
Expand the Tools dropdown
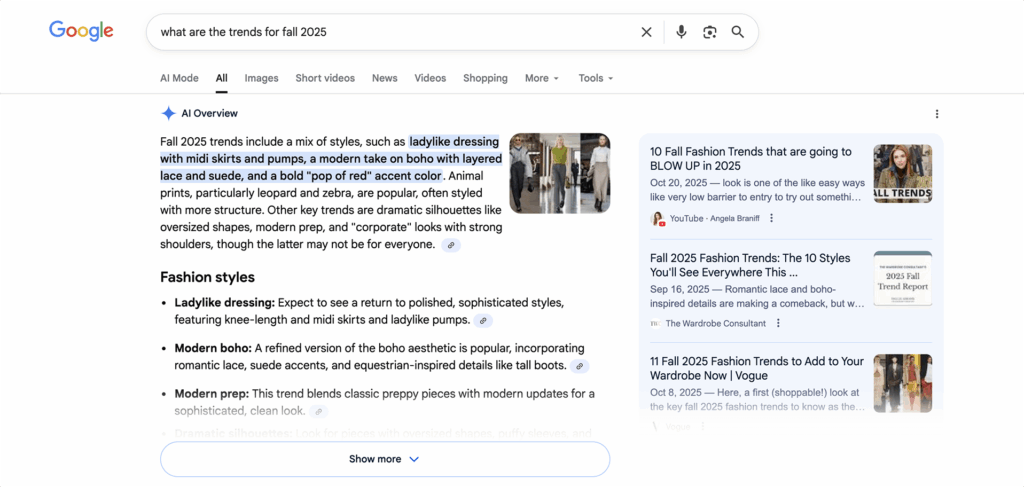click(596, 78)
